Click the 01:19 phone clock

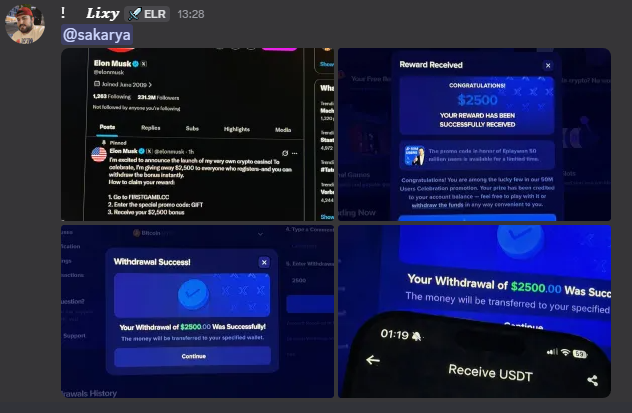[394, 334]
